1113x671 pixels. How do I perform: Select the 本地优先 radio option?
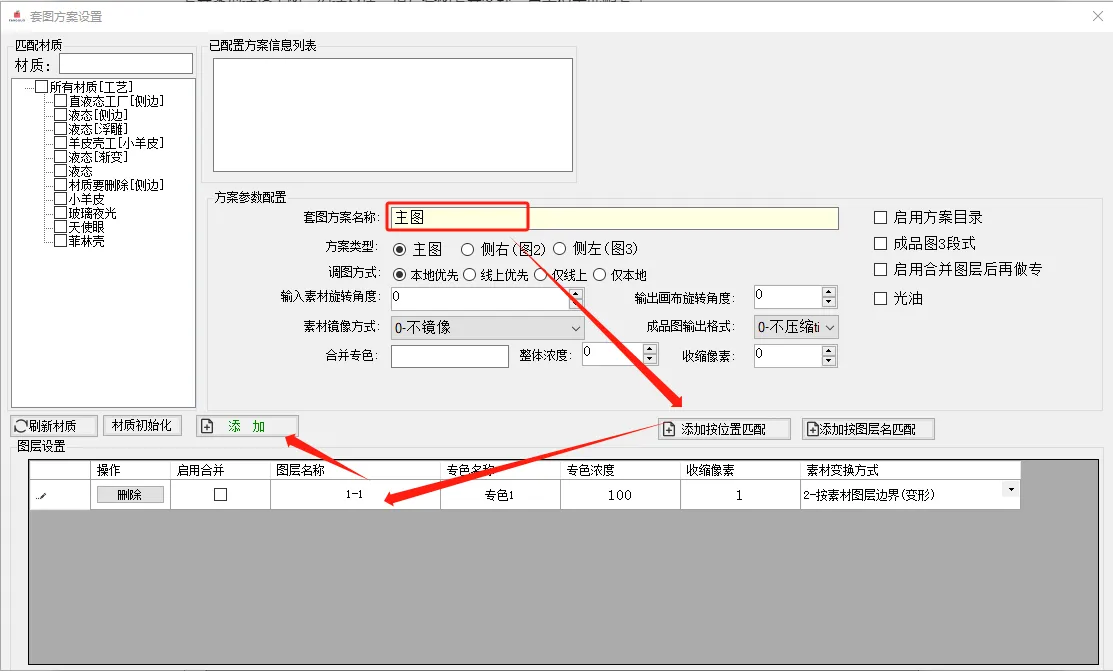pyautogui.click(x=399, y=274)
